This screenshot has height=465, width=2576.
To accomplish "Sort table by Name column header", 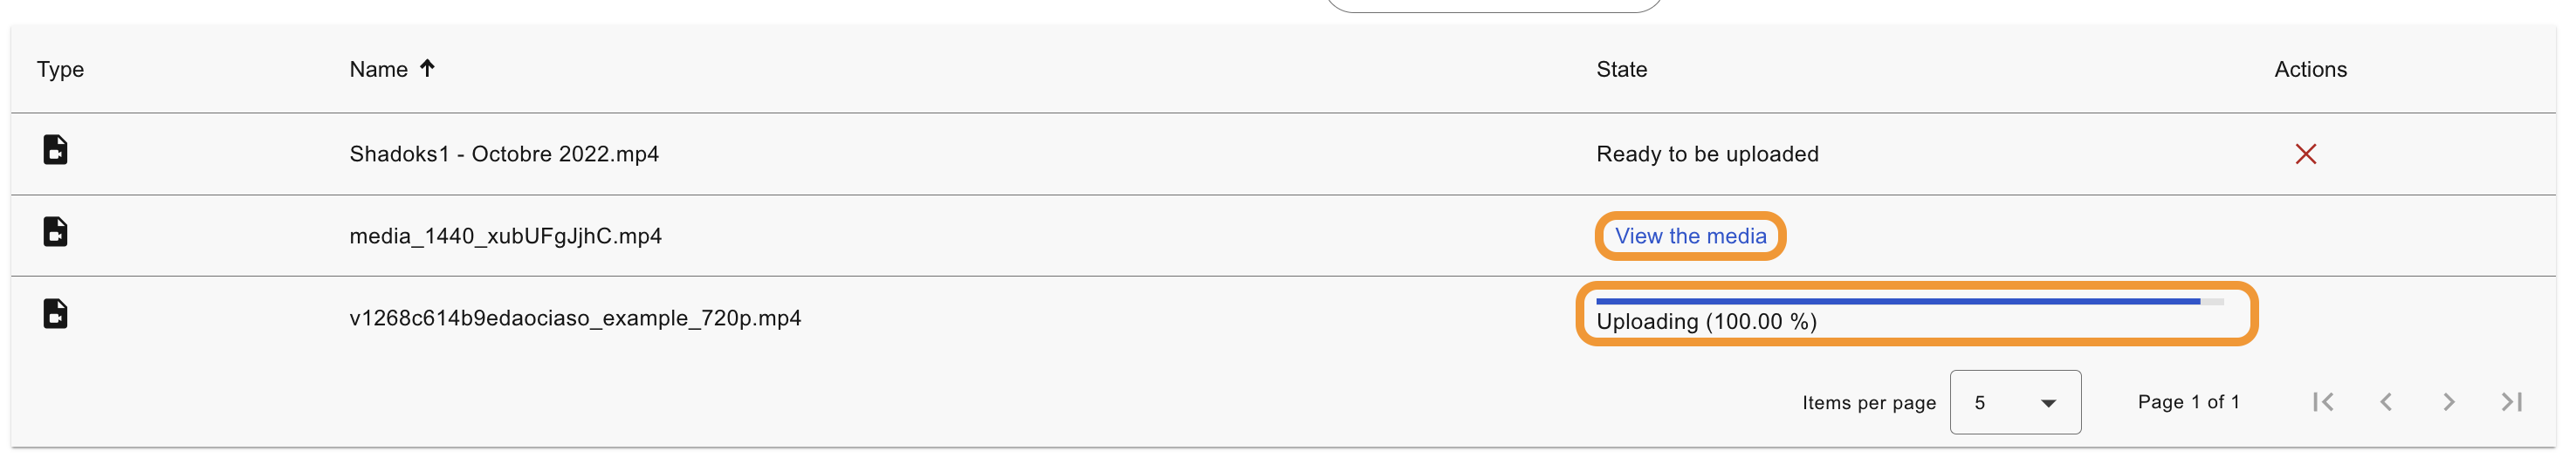I will (378, 69).
